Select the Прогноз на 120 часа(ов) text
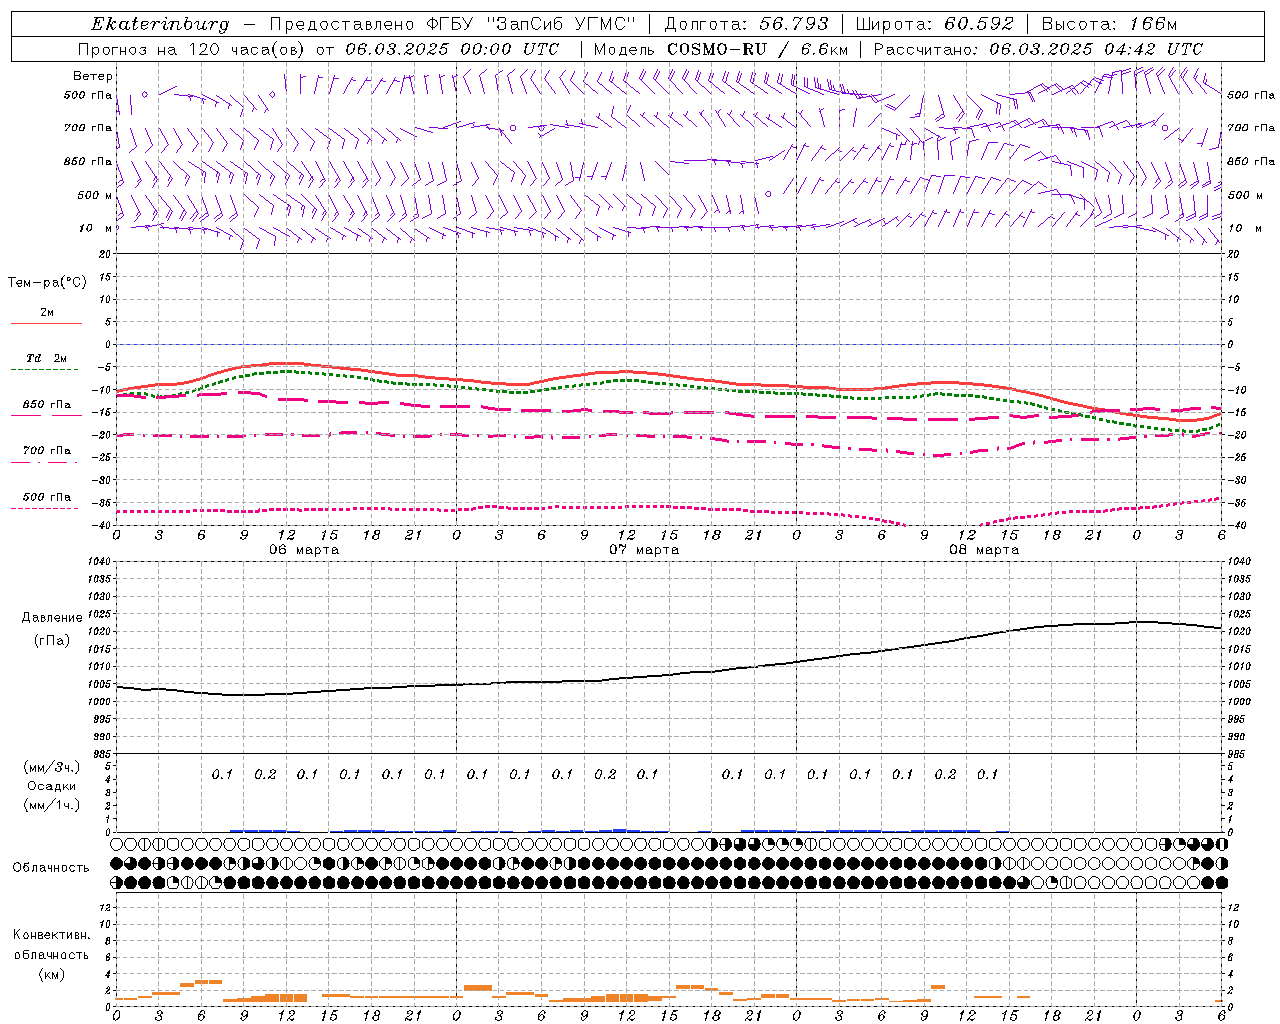Viewport: 1280px width, 1024px height. (x=193, y=49)
